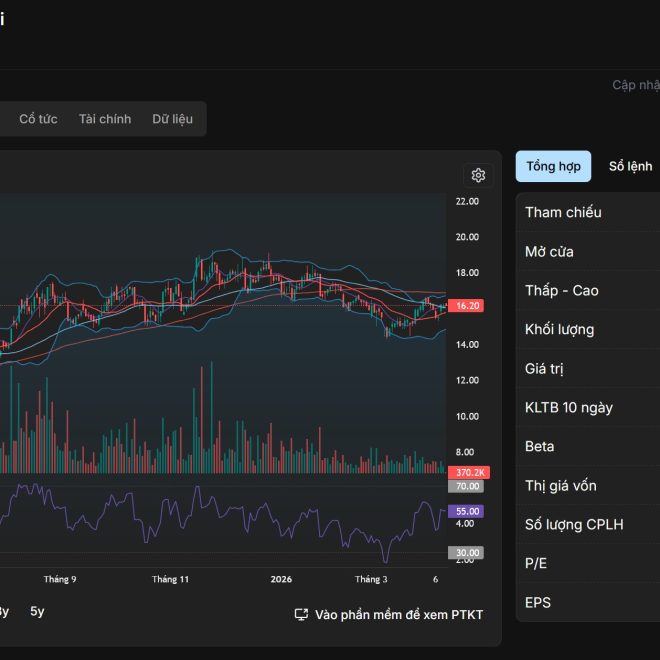Click the Thị giá vốn row
The height and width of the screenshot is (660, 660).
587,485
